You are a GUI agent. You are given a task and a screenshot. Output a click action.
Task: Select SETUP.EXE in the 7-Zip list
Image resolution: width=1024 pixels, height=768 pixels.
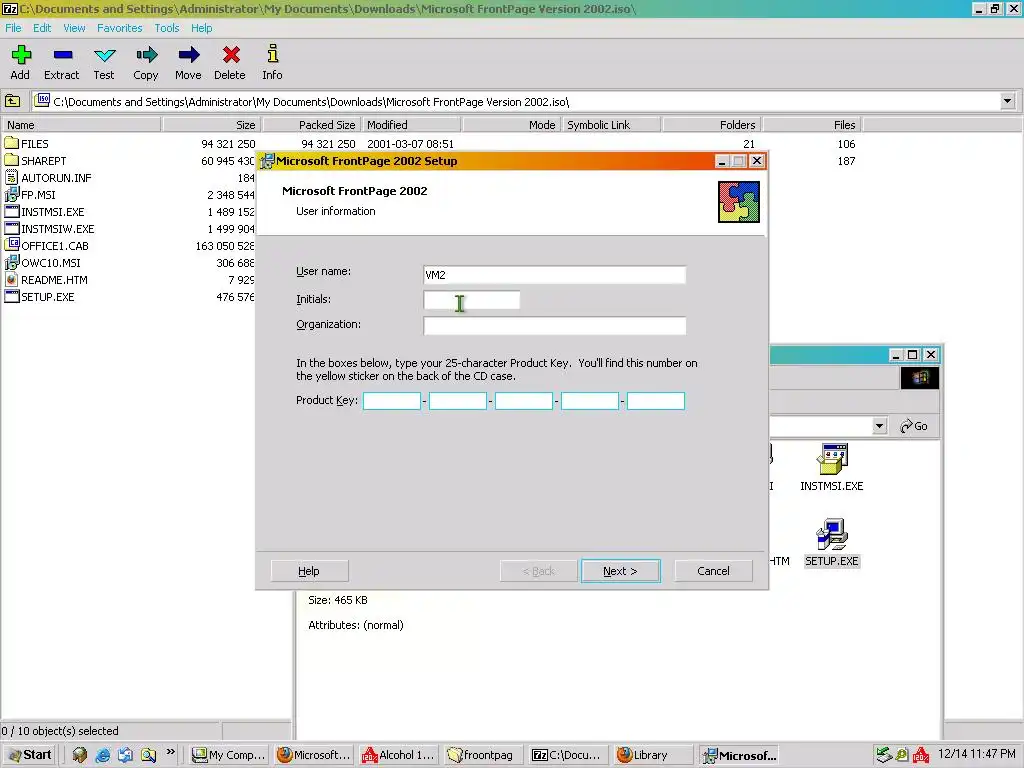coord(39,296)
